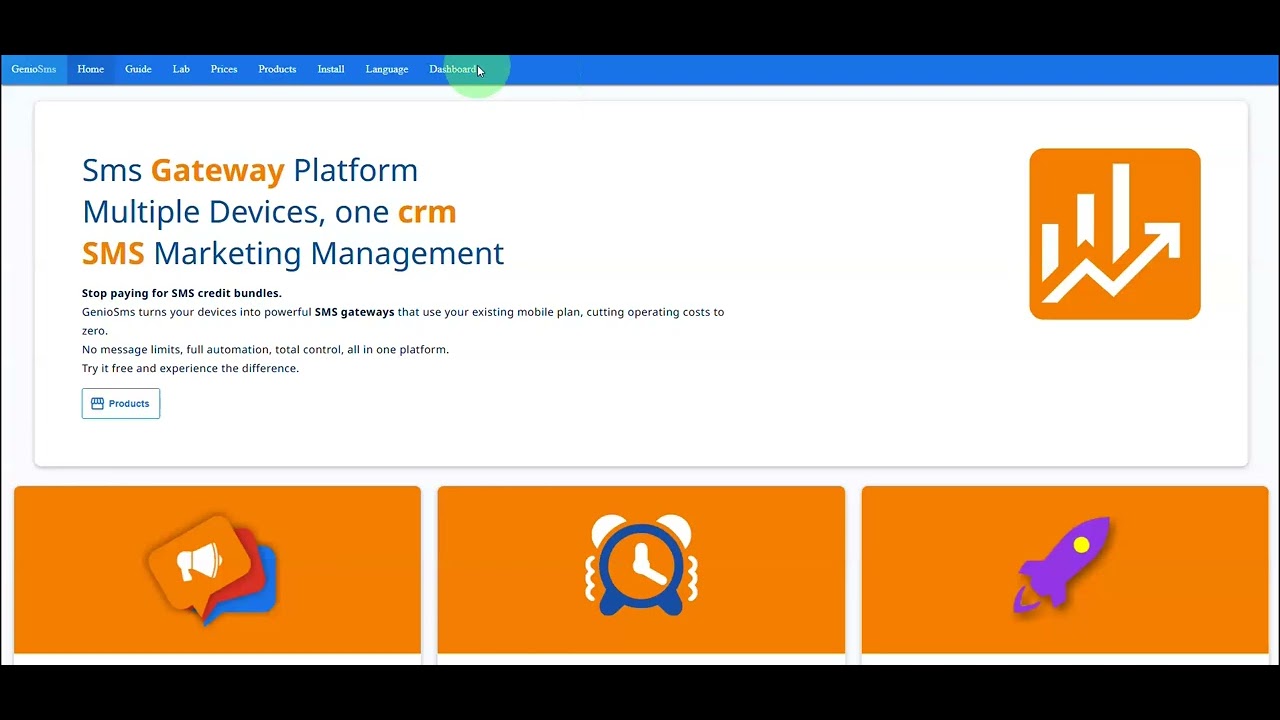Click the 'Sms Gateway Platform' heading

point(250,170)
